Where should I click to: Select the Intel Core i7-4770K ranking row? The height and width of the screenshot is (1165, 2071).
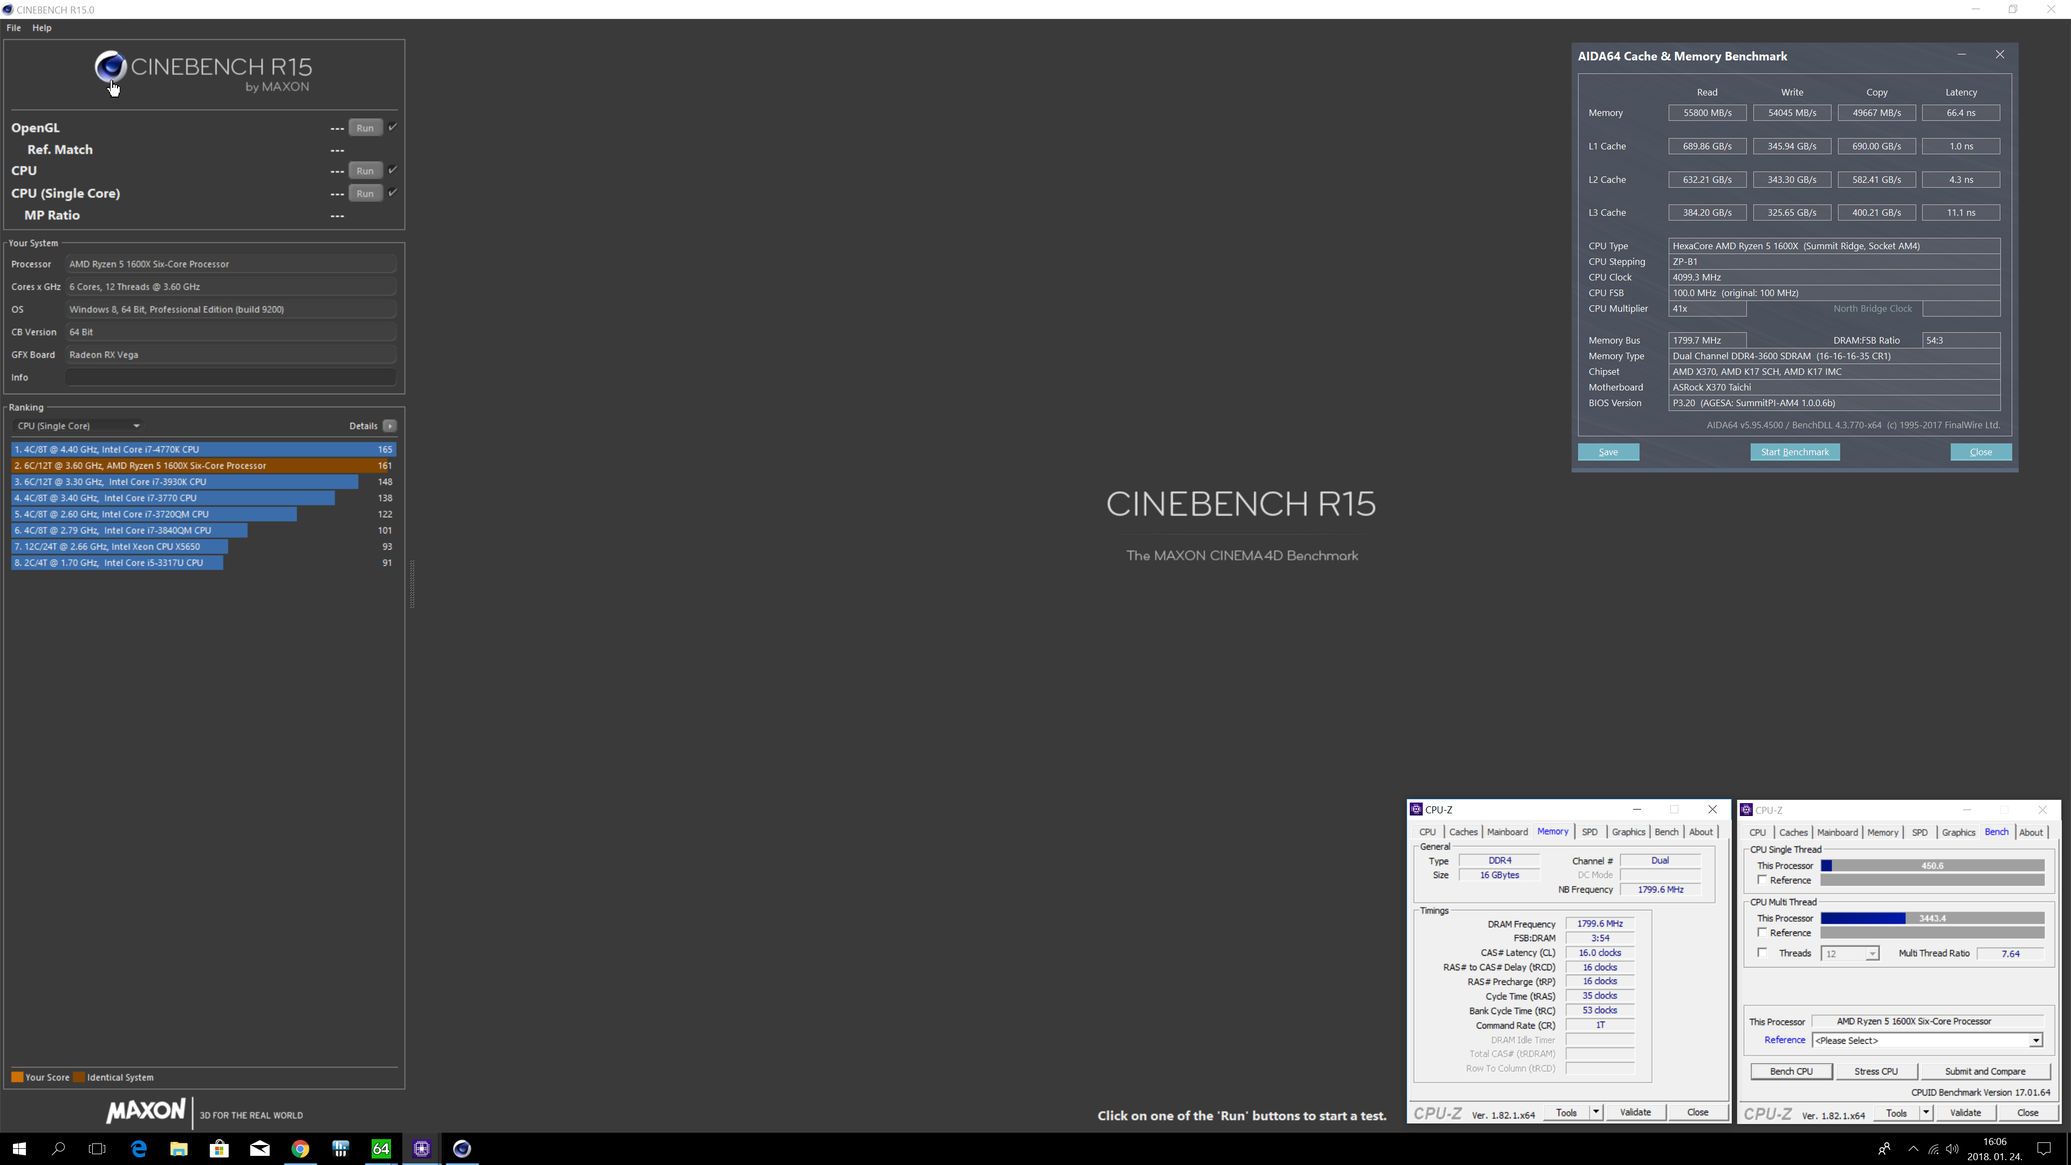tap(204, 450)
